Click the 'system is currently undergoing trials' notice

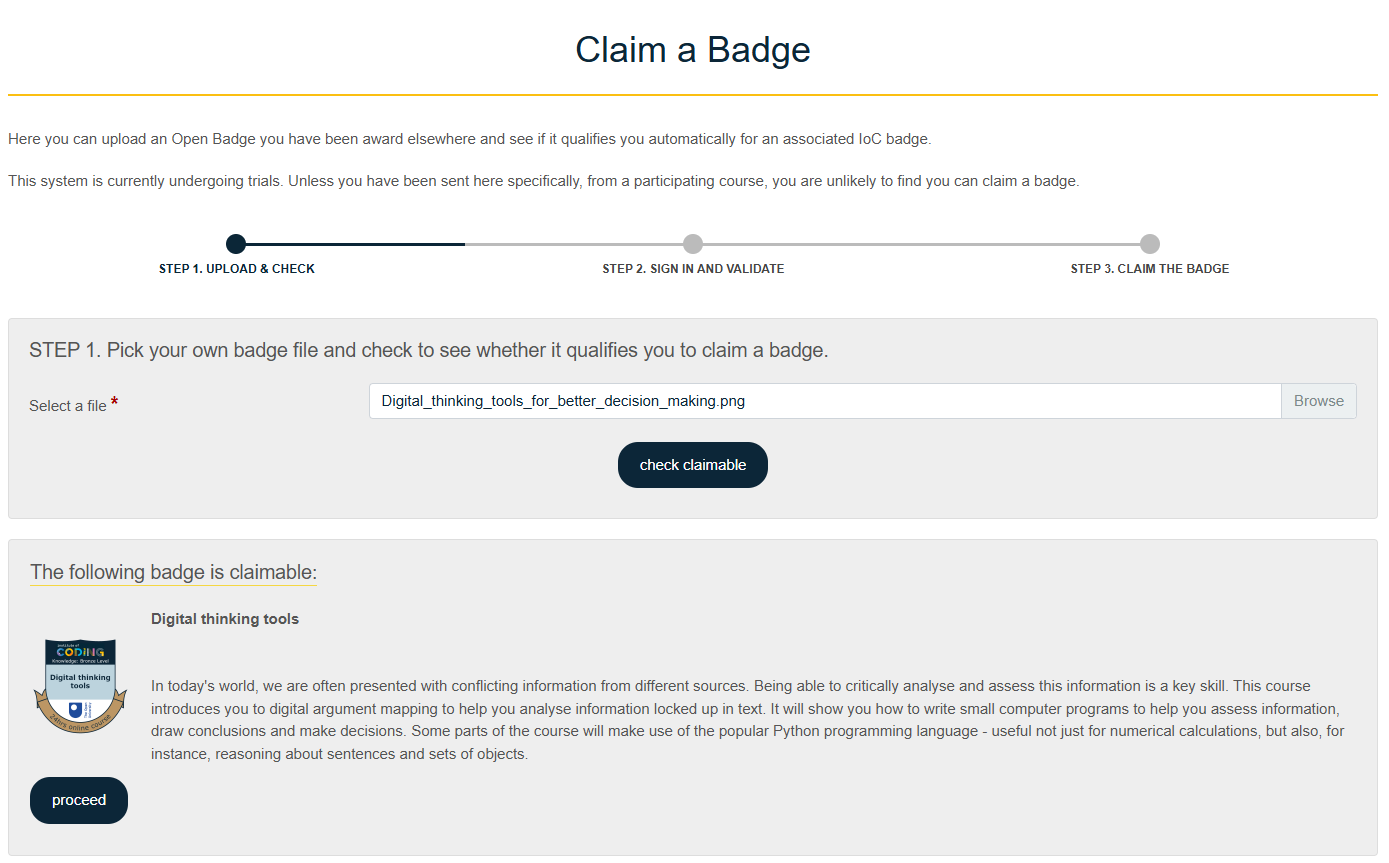point(543,181)
